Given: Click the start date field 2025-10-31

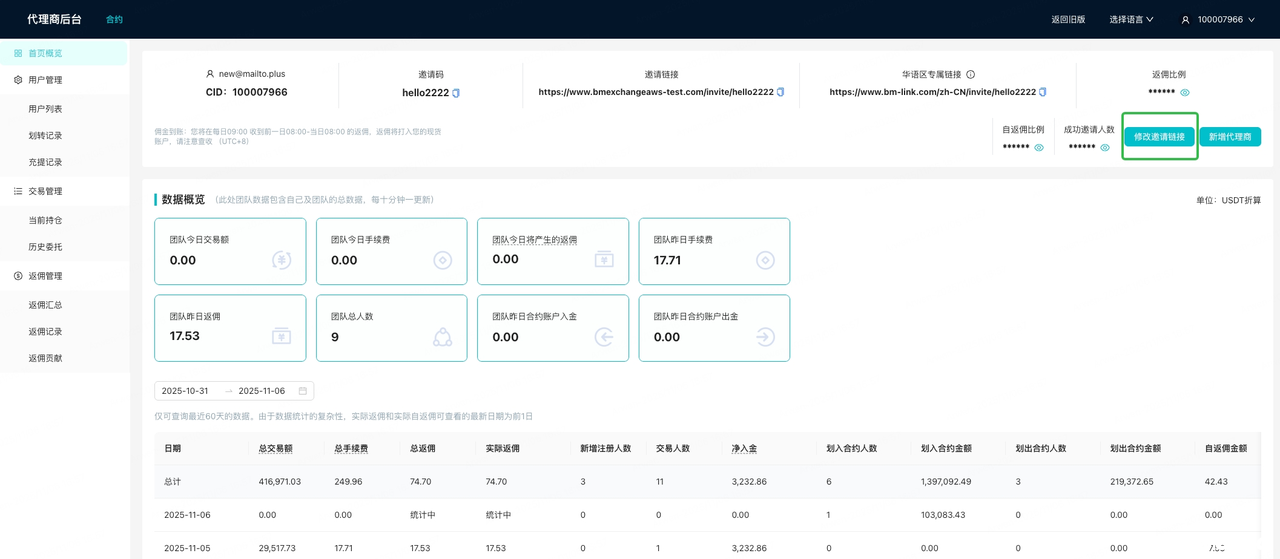Looking at the screenshot, I should pos(185,391).
